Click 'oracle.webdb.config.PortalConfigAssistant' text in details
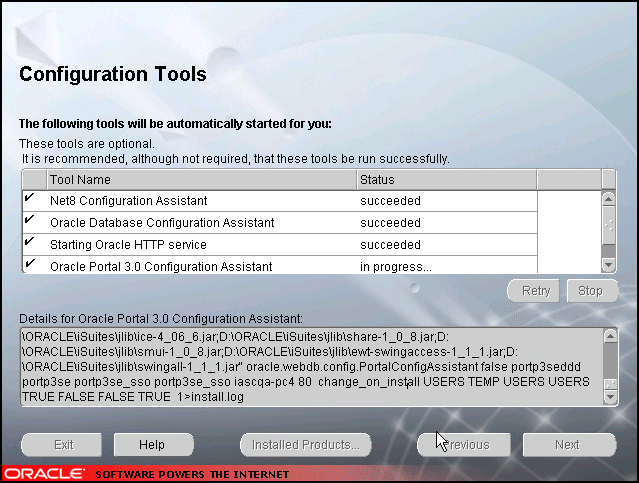 point(362,367)
